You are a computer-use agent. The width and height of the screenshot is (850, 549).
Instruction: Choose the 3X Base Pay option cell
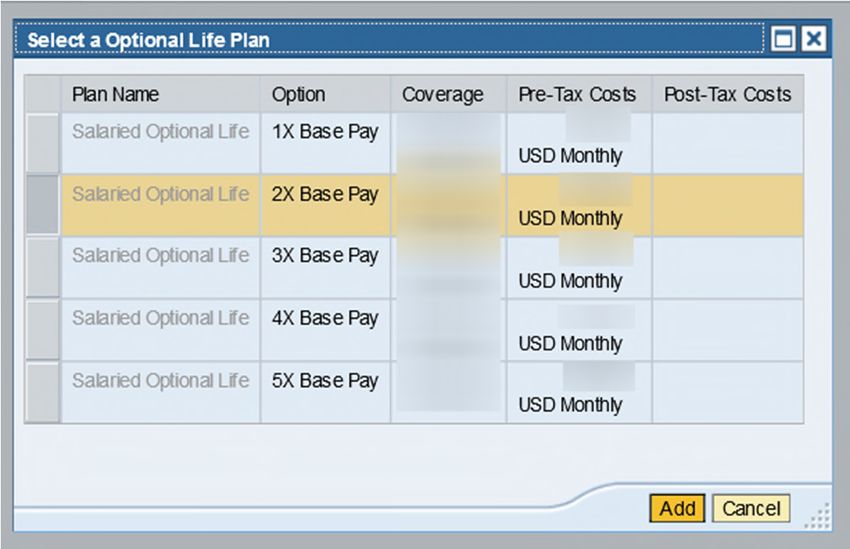(x=325, y=267)
